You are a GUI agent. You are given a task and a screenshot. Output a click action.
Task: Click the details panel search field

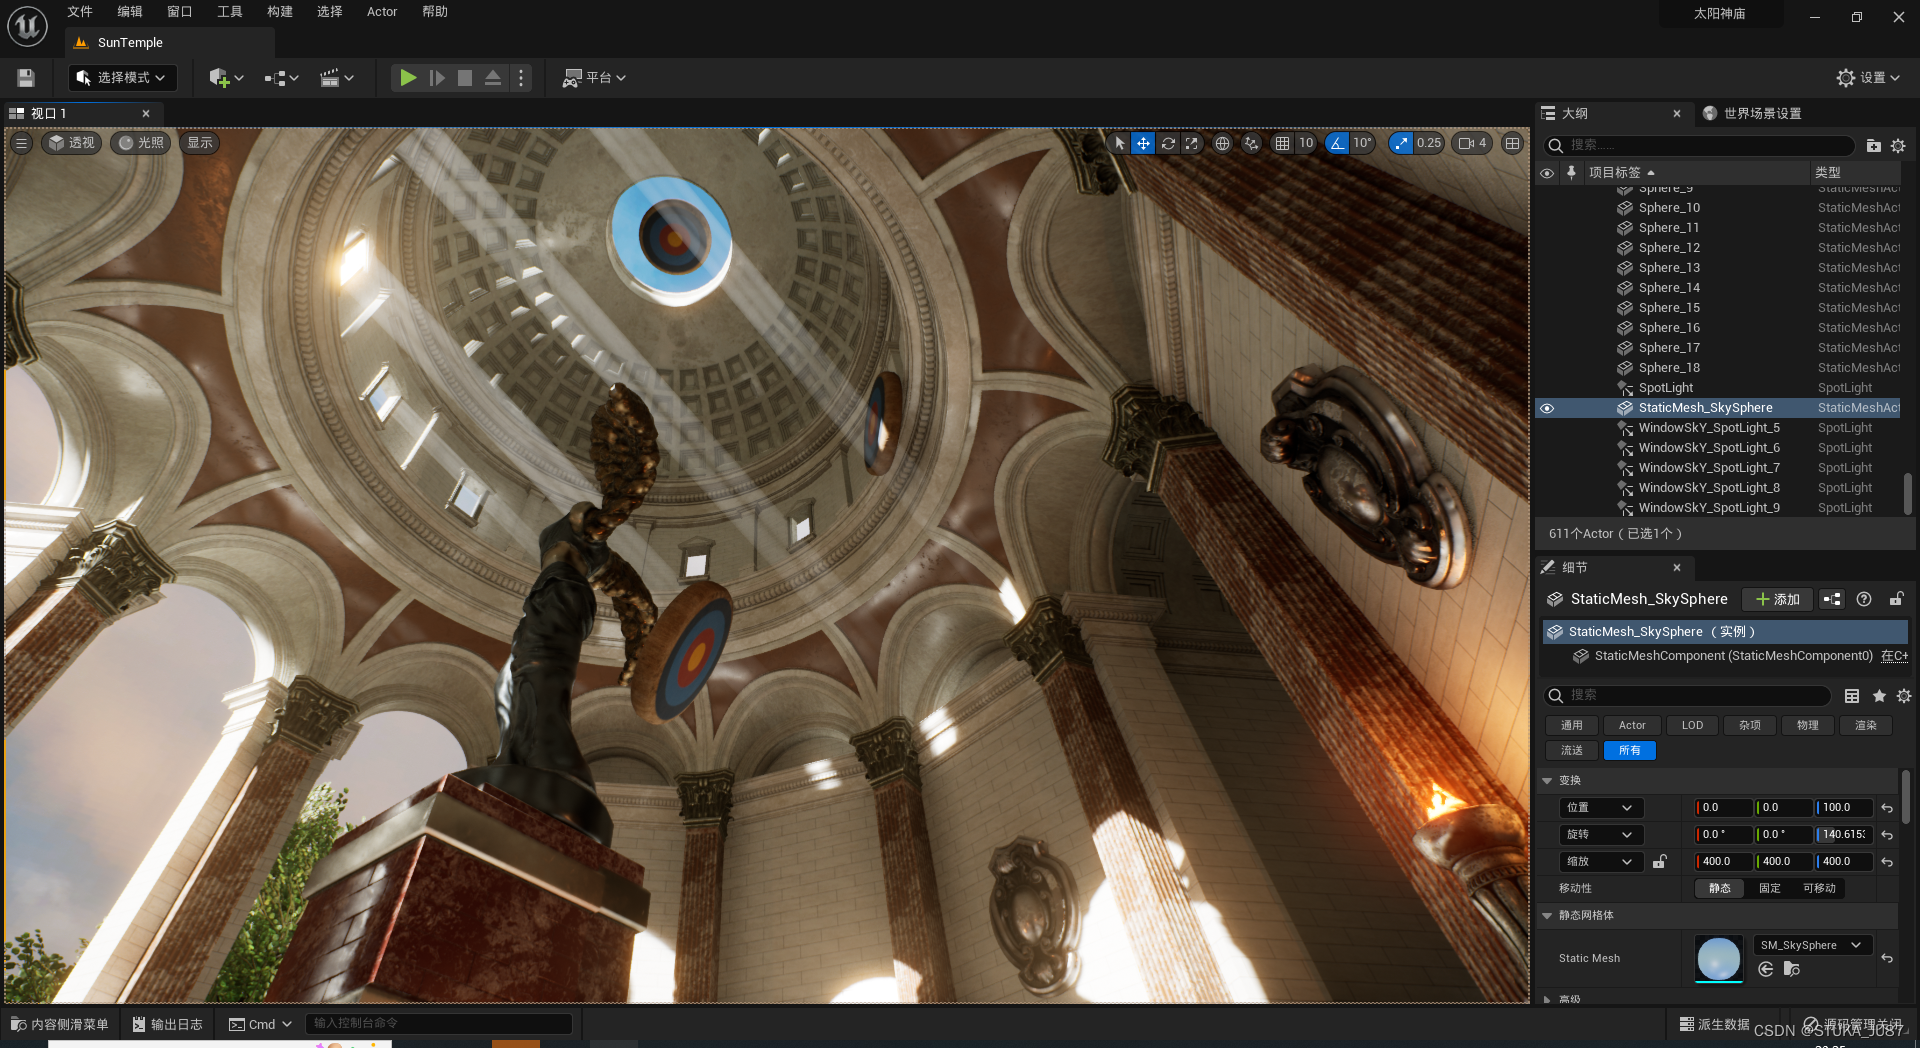coord(1687,695)
